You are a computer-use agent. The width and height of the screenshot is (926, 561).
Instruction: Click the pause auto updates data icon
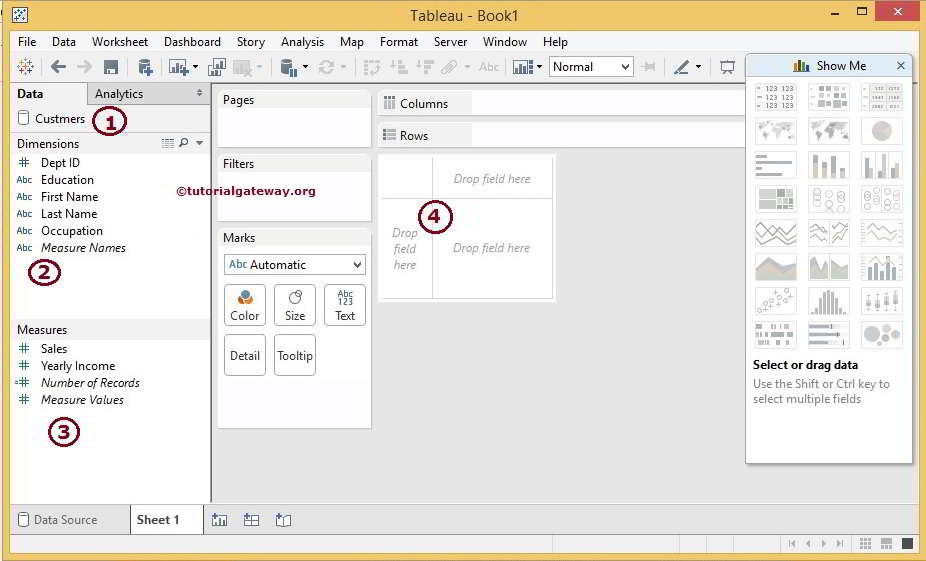point(289,67)
